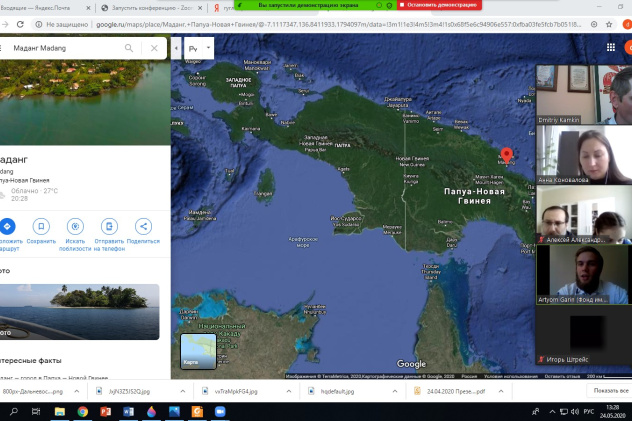Click the red Madang location pin
The image size is (632, 421).
click(506, 155)
